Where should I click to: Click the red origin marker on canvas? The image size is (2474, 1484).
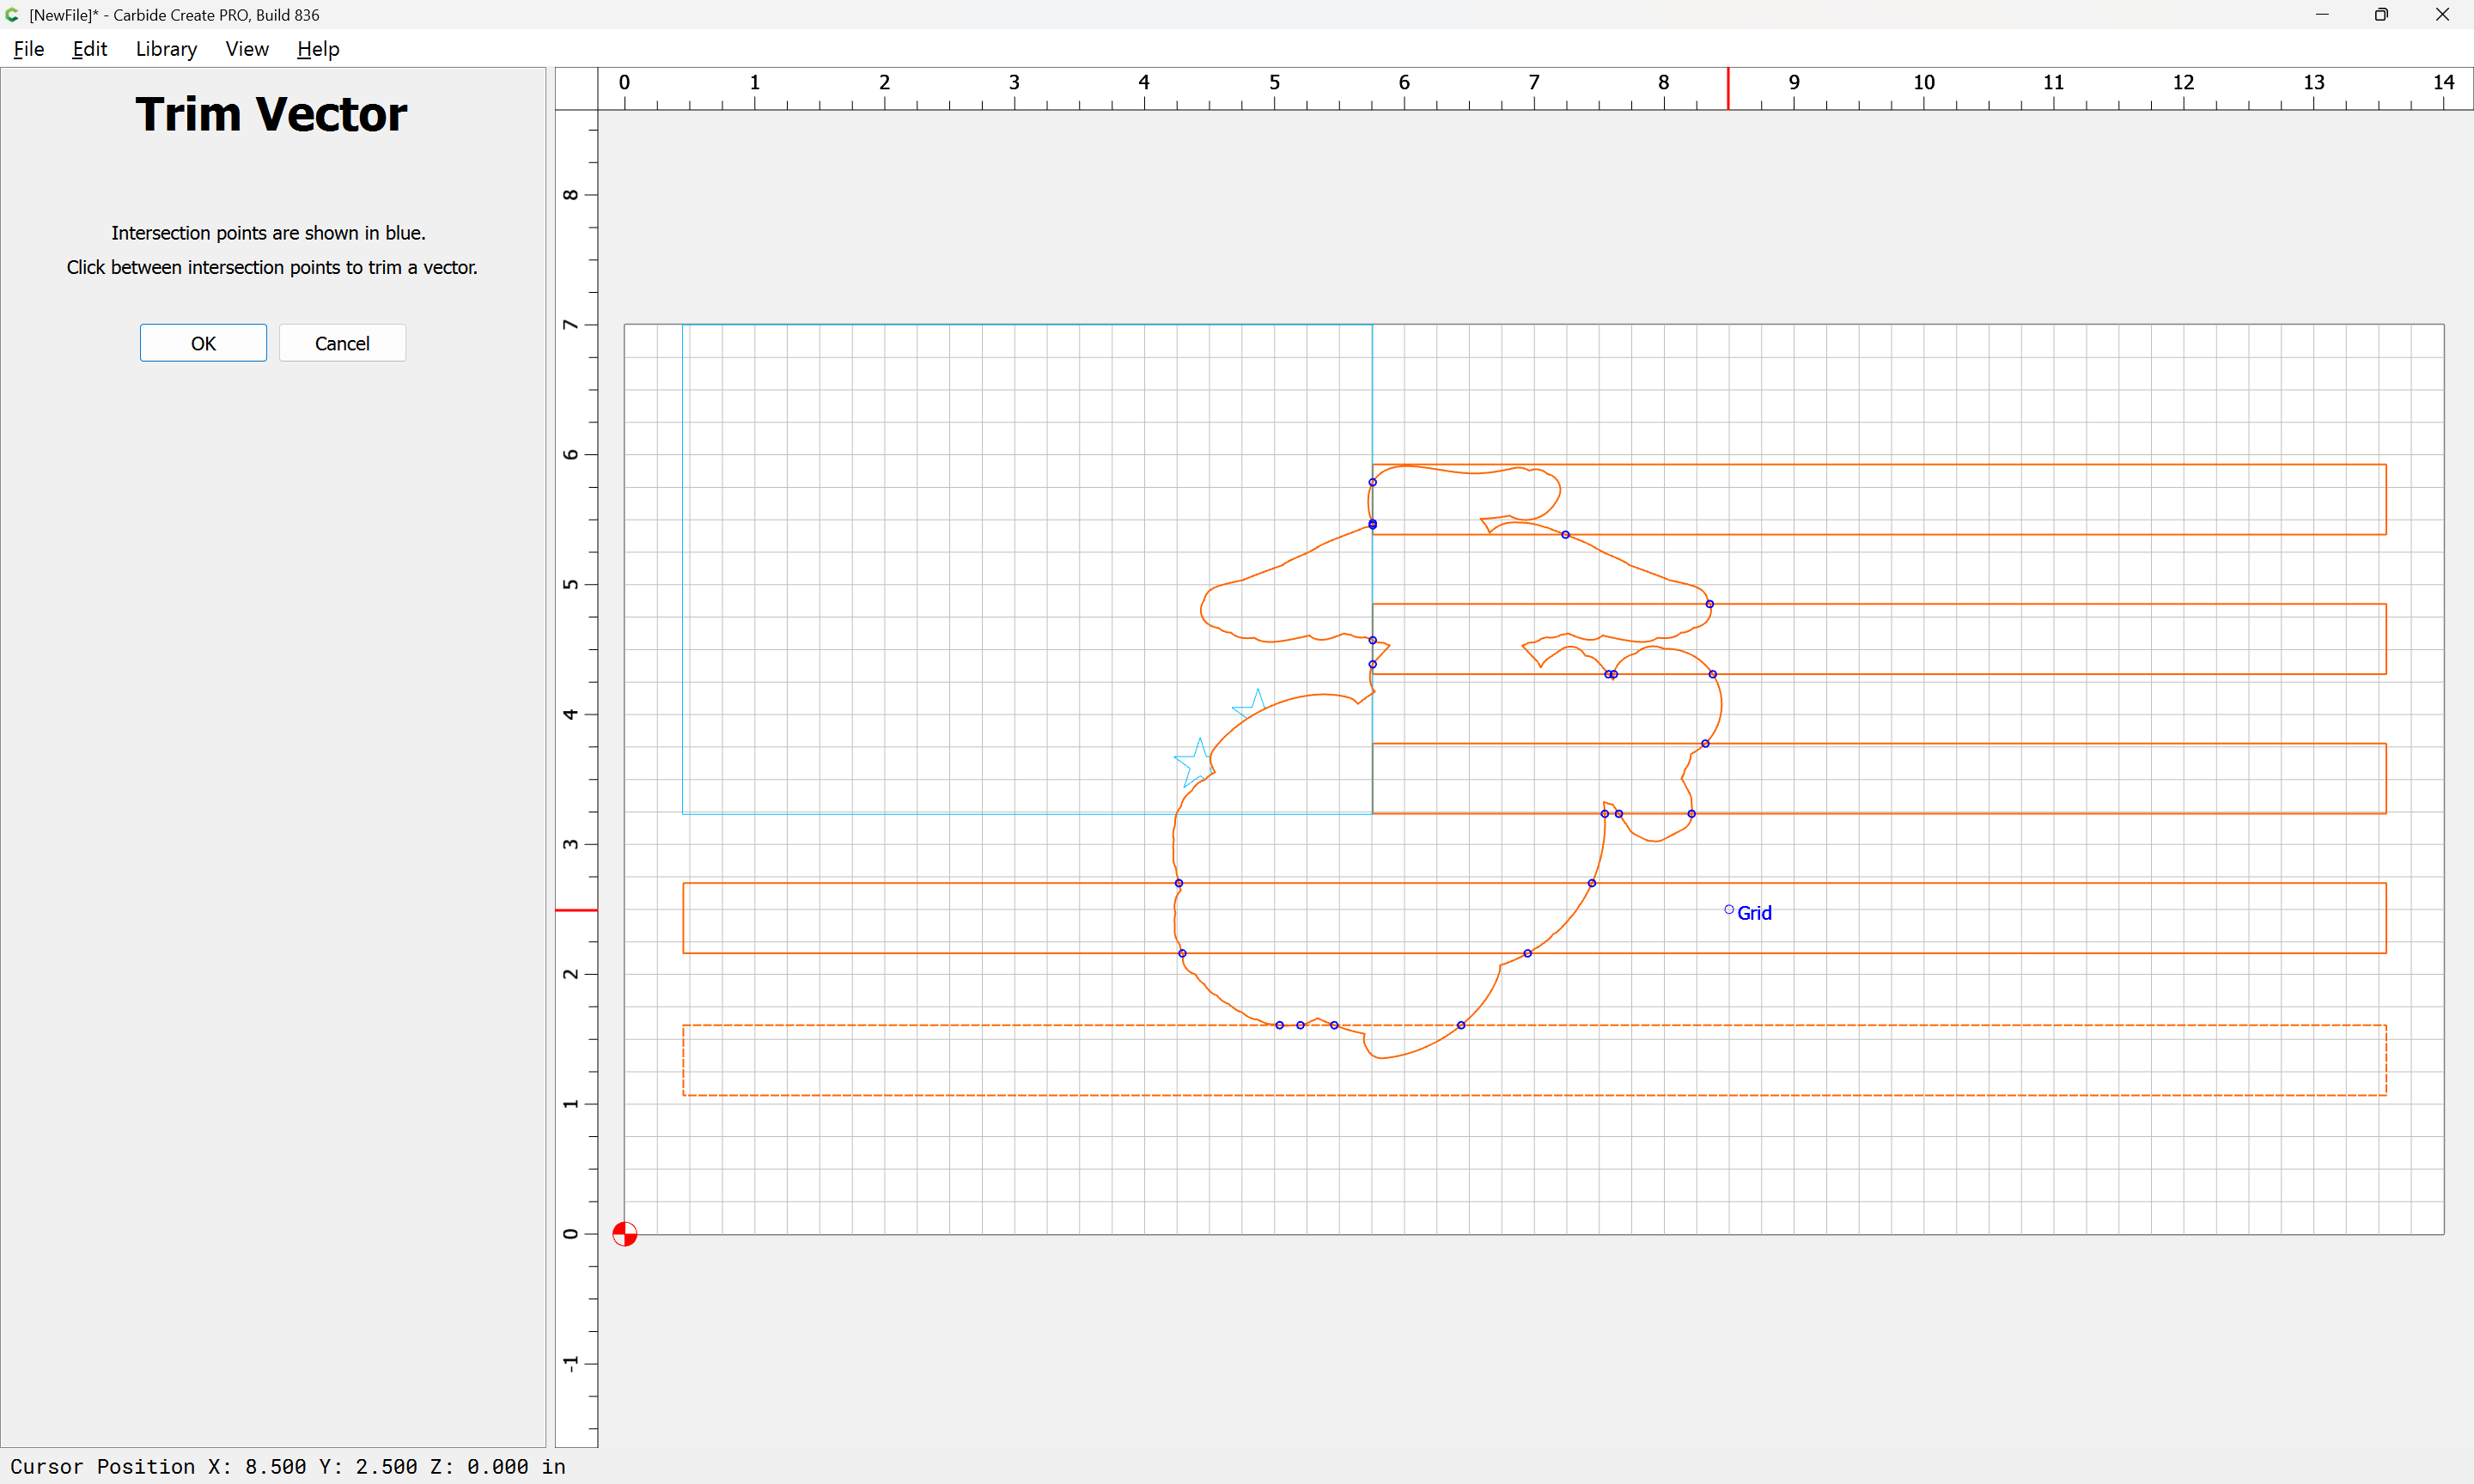click(624, 1234)
